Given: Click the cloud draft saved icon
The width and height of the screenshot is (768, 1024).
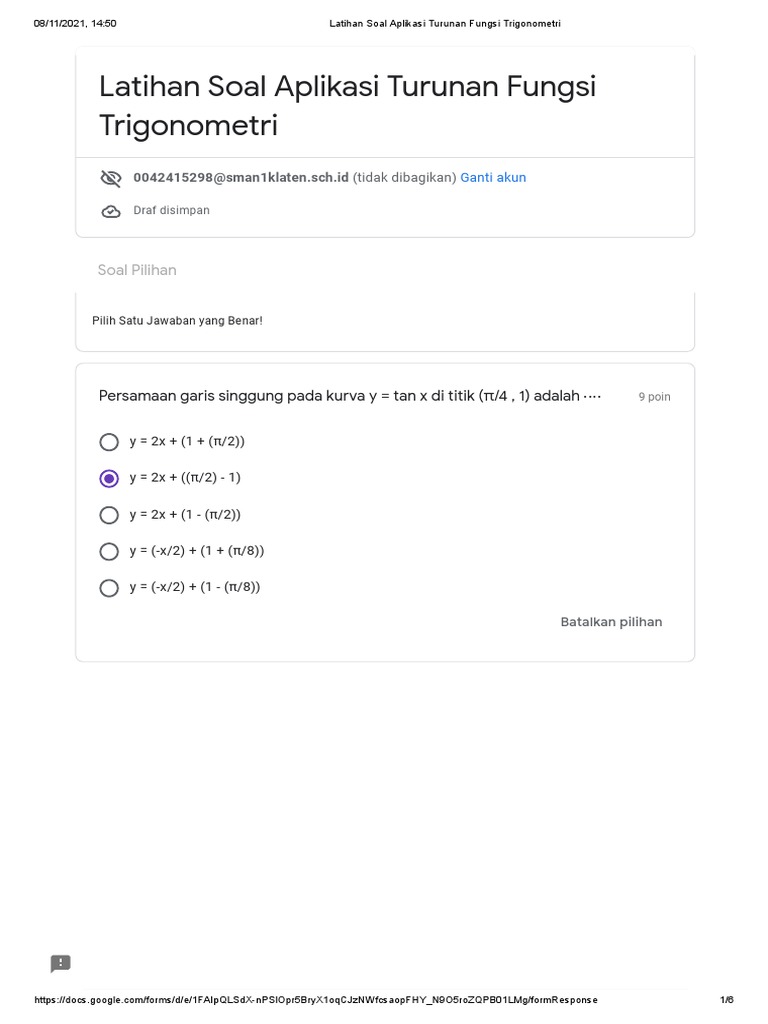Looking at the screenshot, I should (x=110, y=211).
